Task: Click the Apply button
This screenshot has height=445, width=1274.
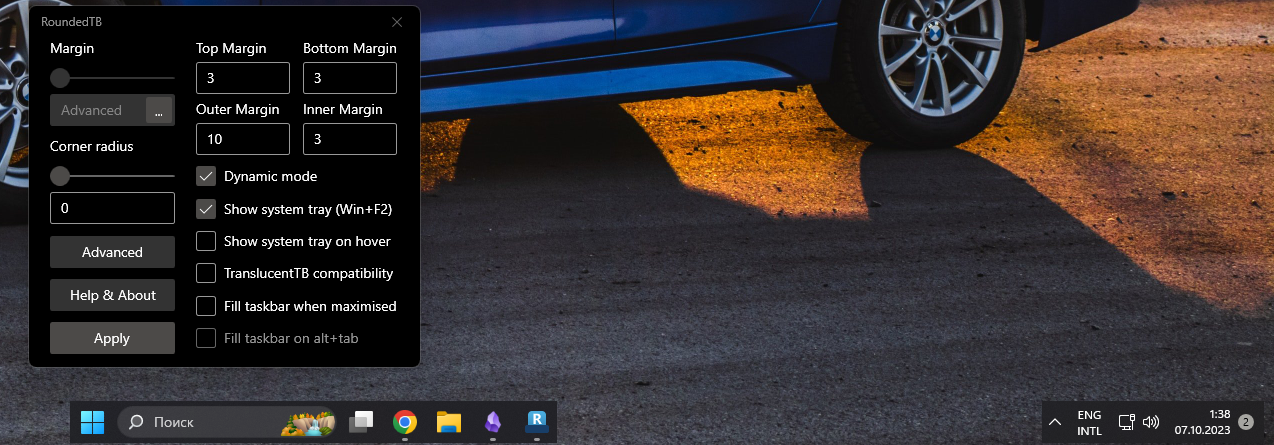Action: 112,338
